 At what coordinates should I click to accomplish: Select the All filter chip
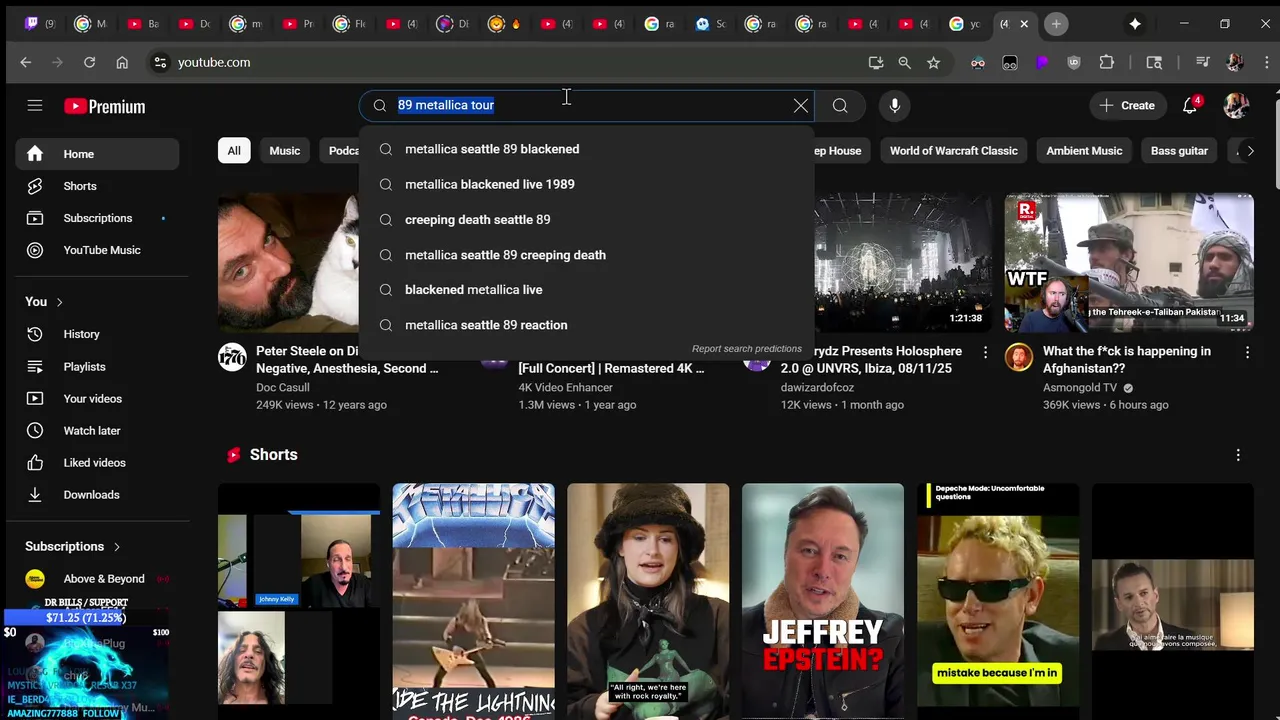tap(234, 151)
